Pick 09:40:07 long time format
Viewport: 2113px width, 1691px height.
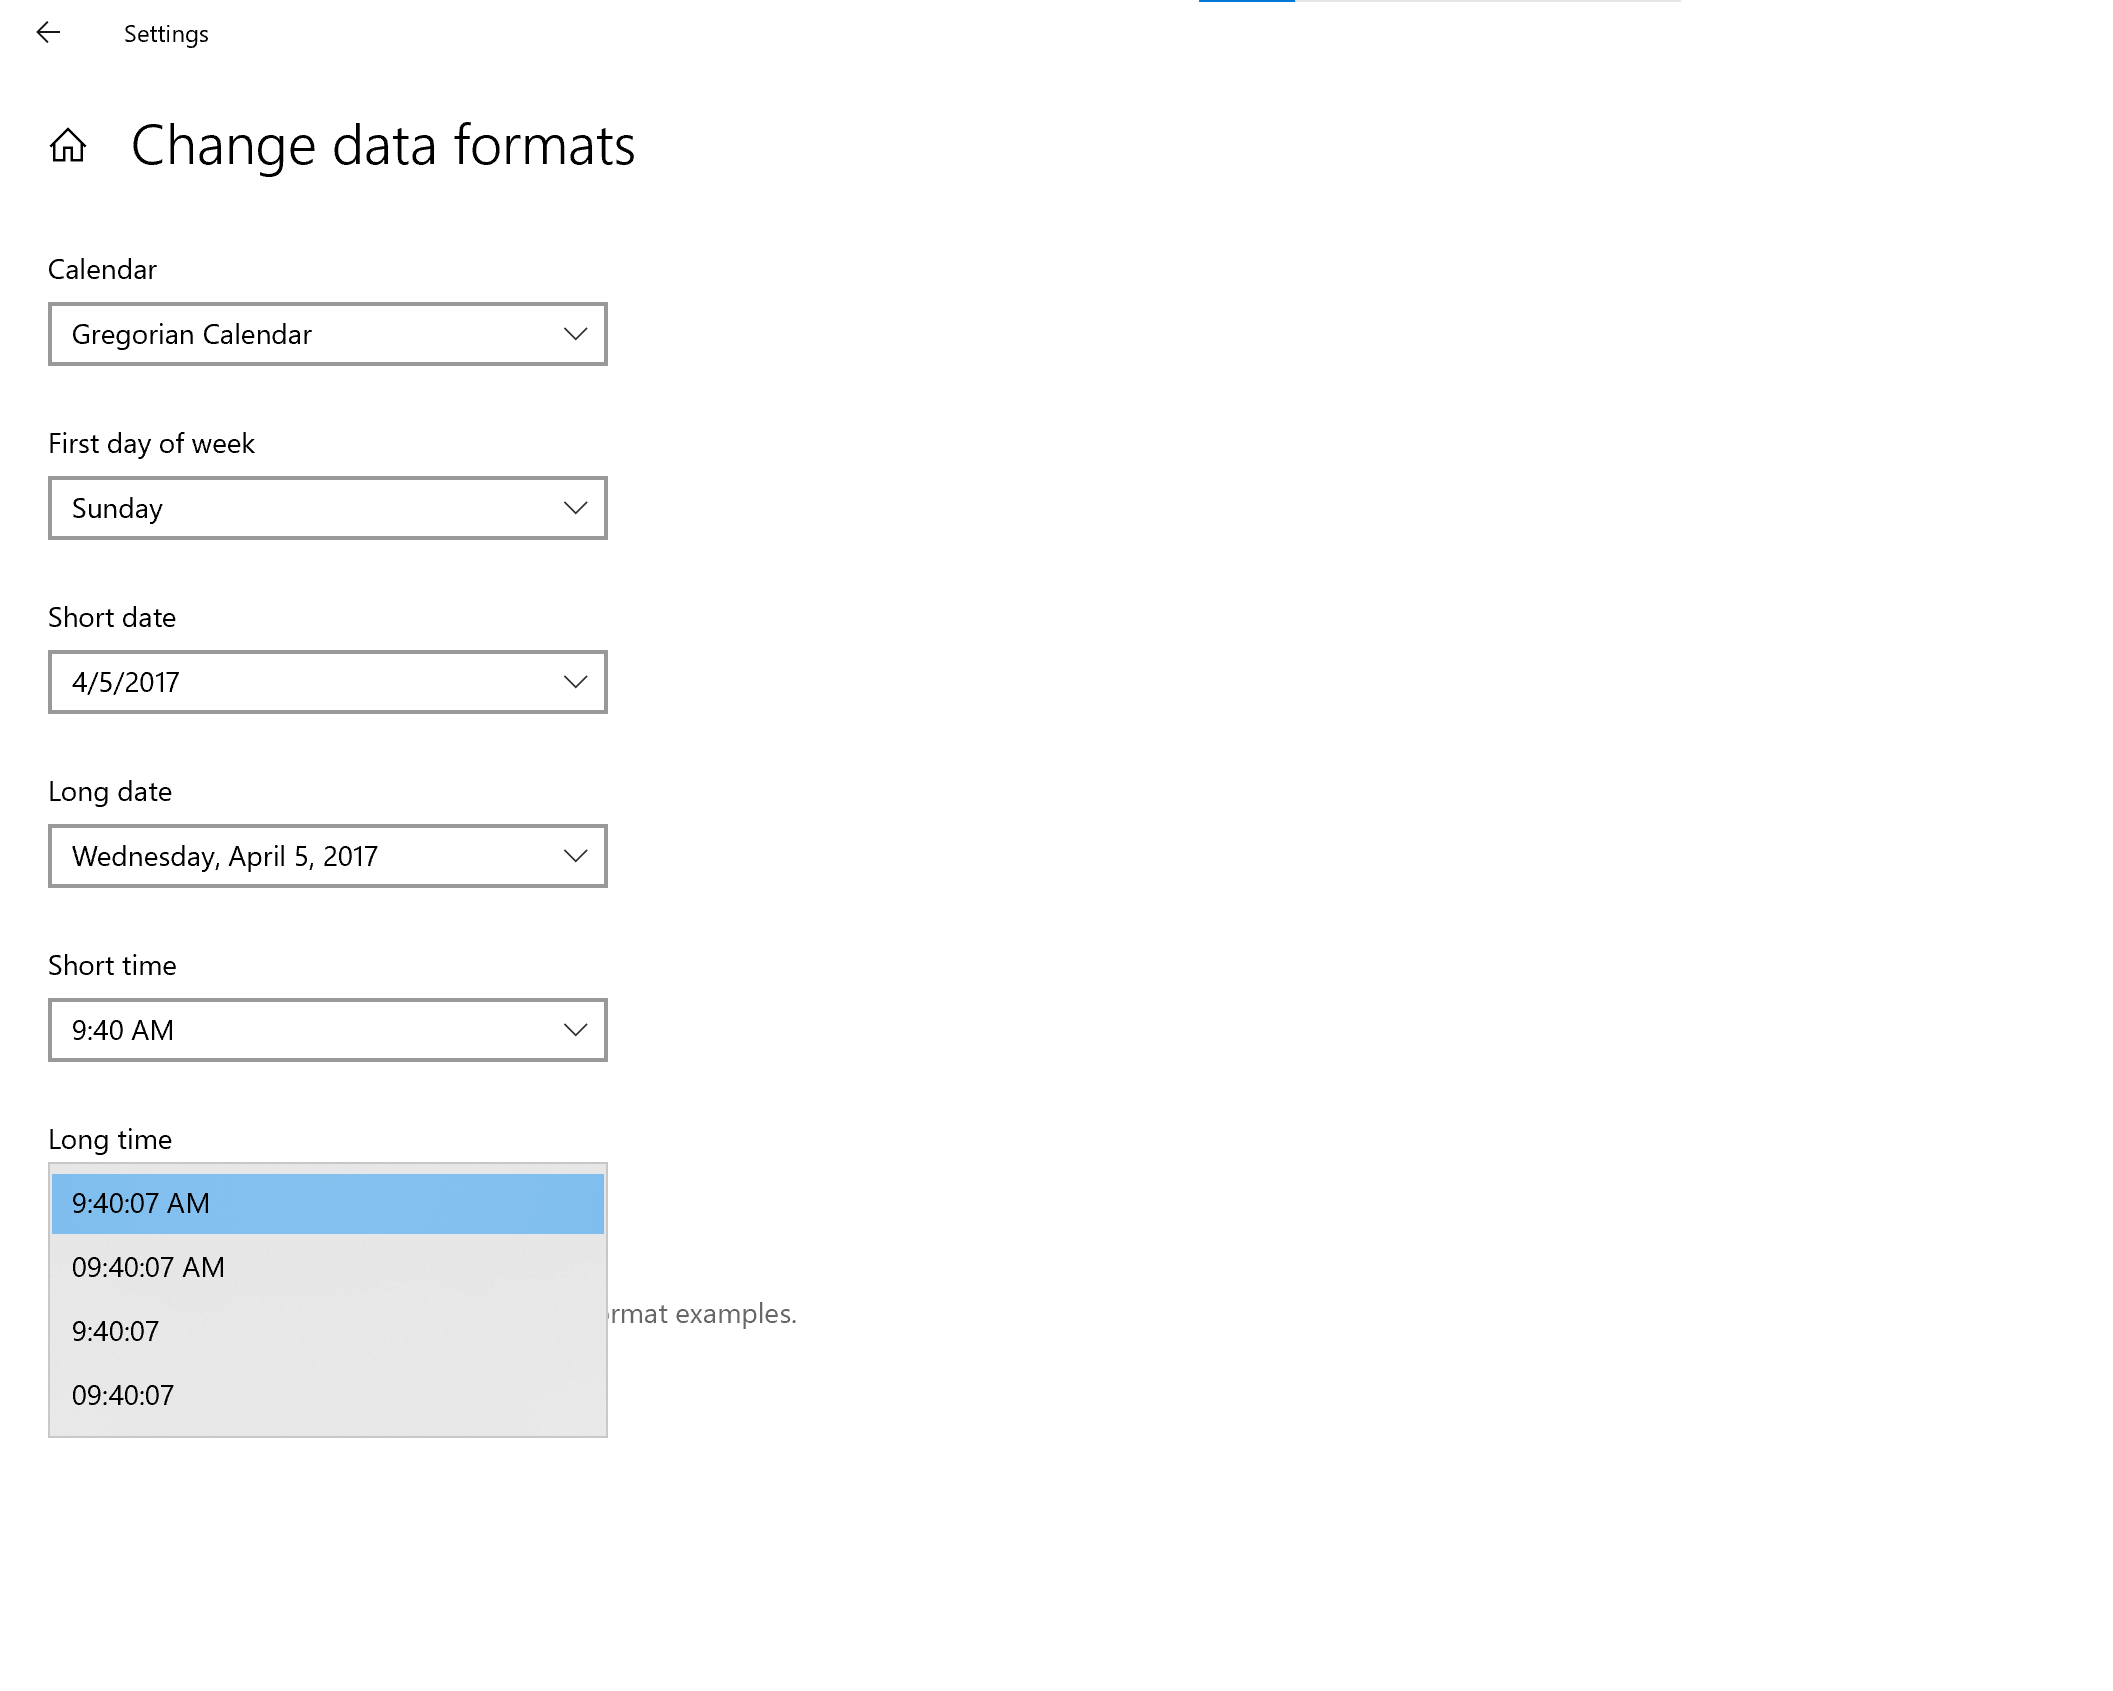tap(327, 1395)
